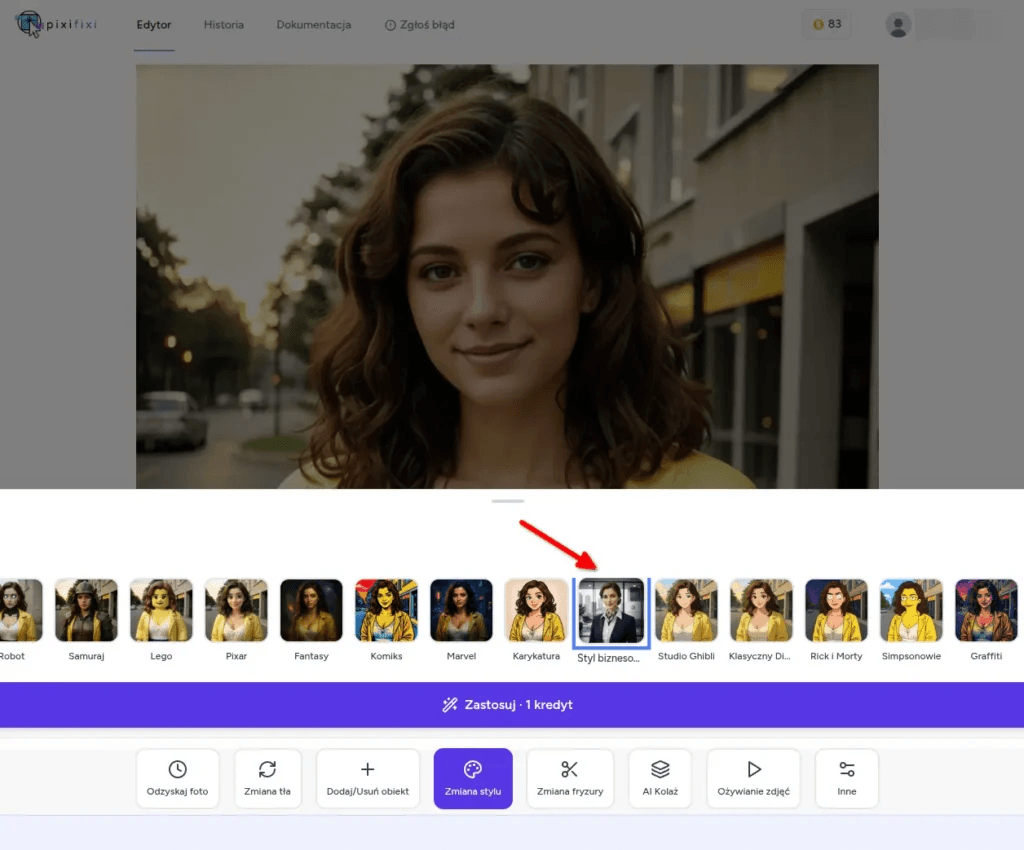Viewport: 1024px width, 850px height.
Task: Open the user profile avatar
Action: point(898,25)
